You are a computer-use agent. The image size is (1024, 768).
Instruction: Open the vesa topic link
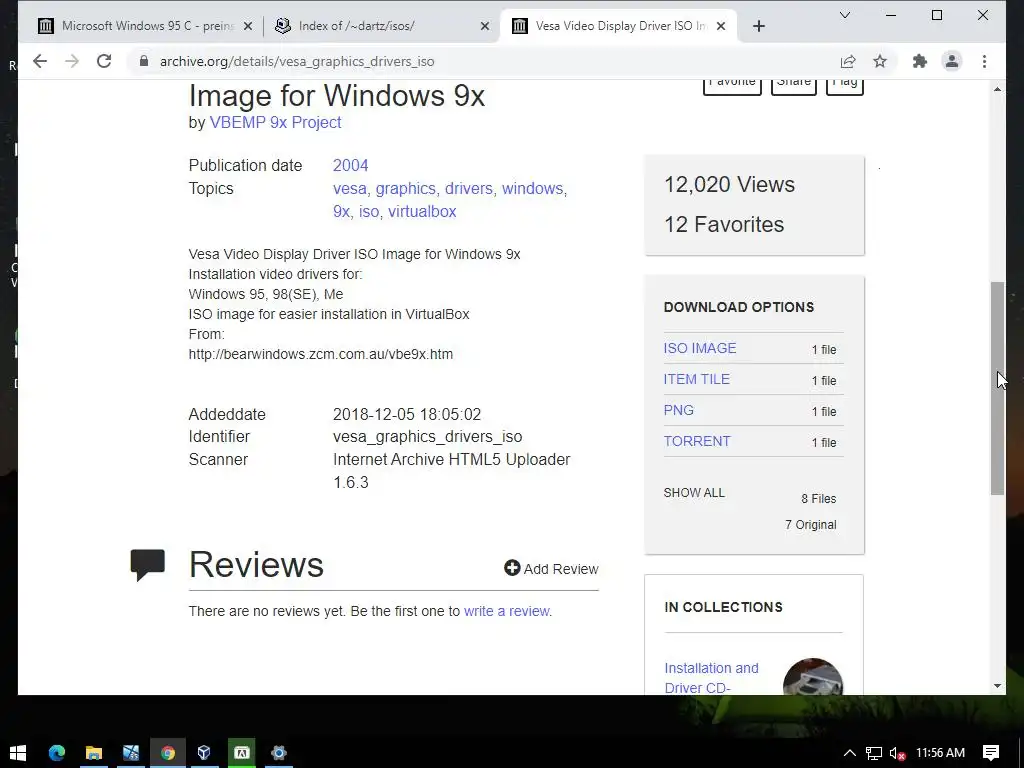coord(349,188)
